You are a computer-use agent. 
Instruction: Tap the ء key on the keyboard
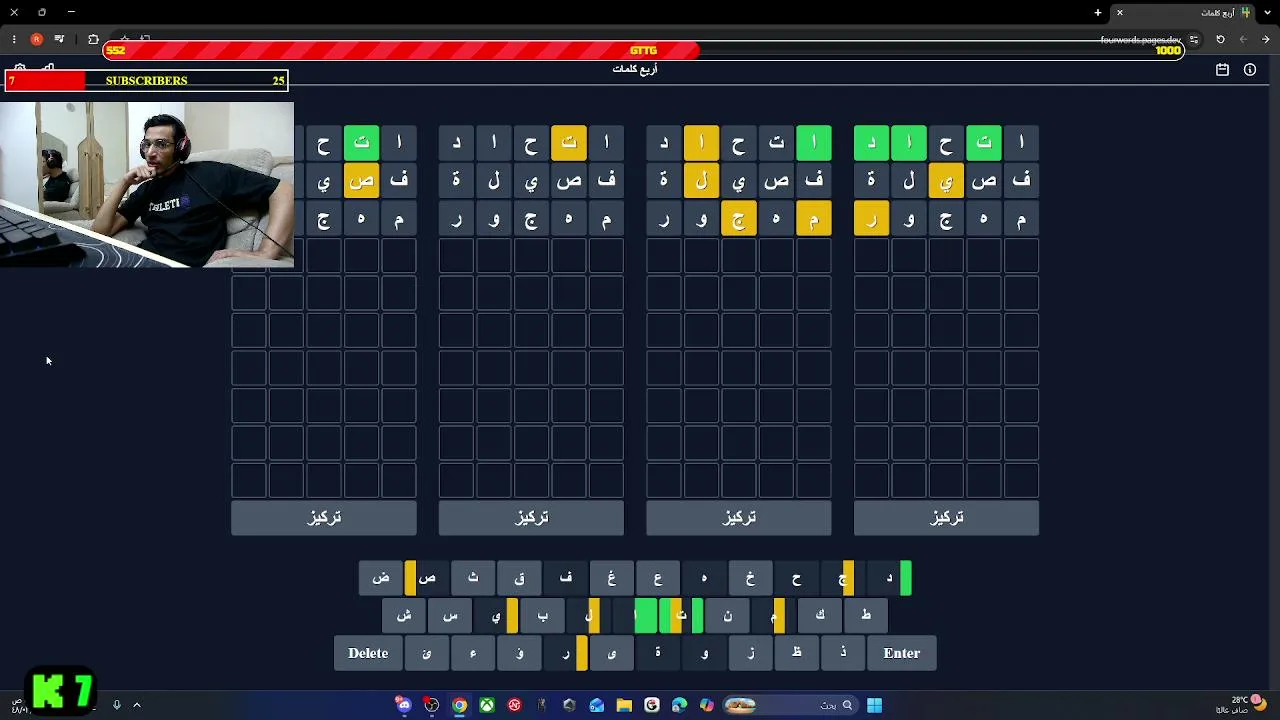[x=473, y=653]
